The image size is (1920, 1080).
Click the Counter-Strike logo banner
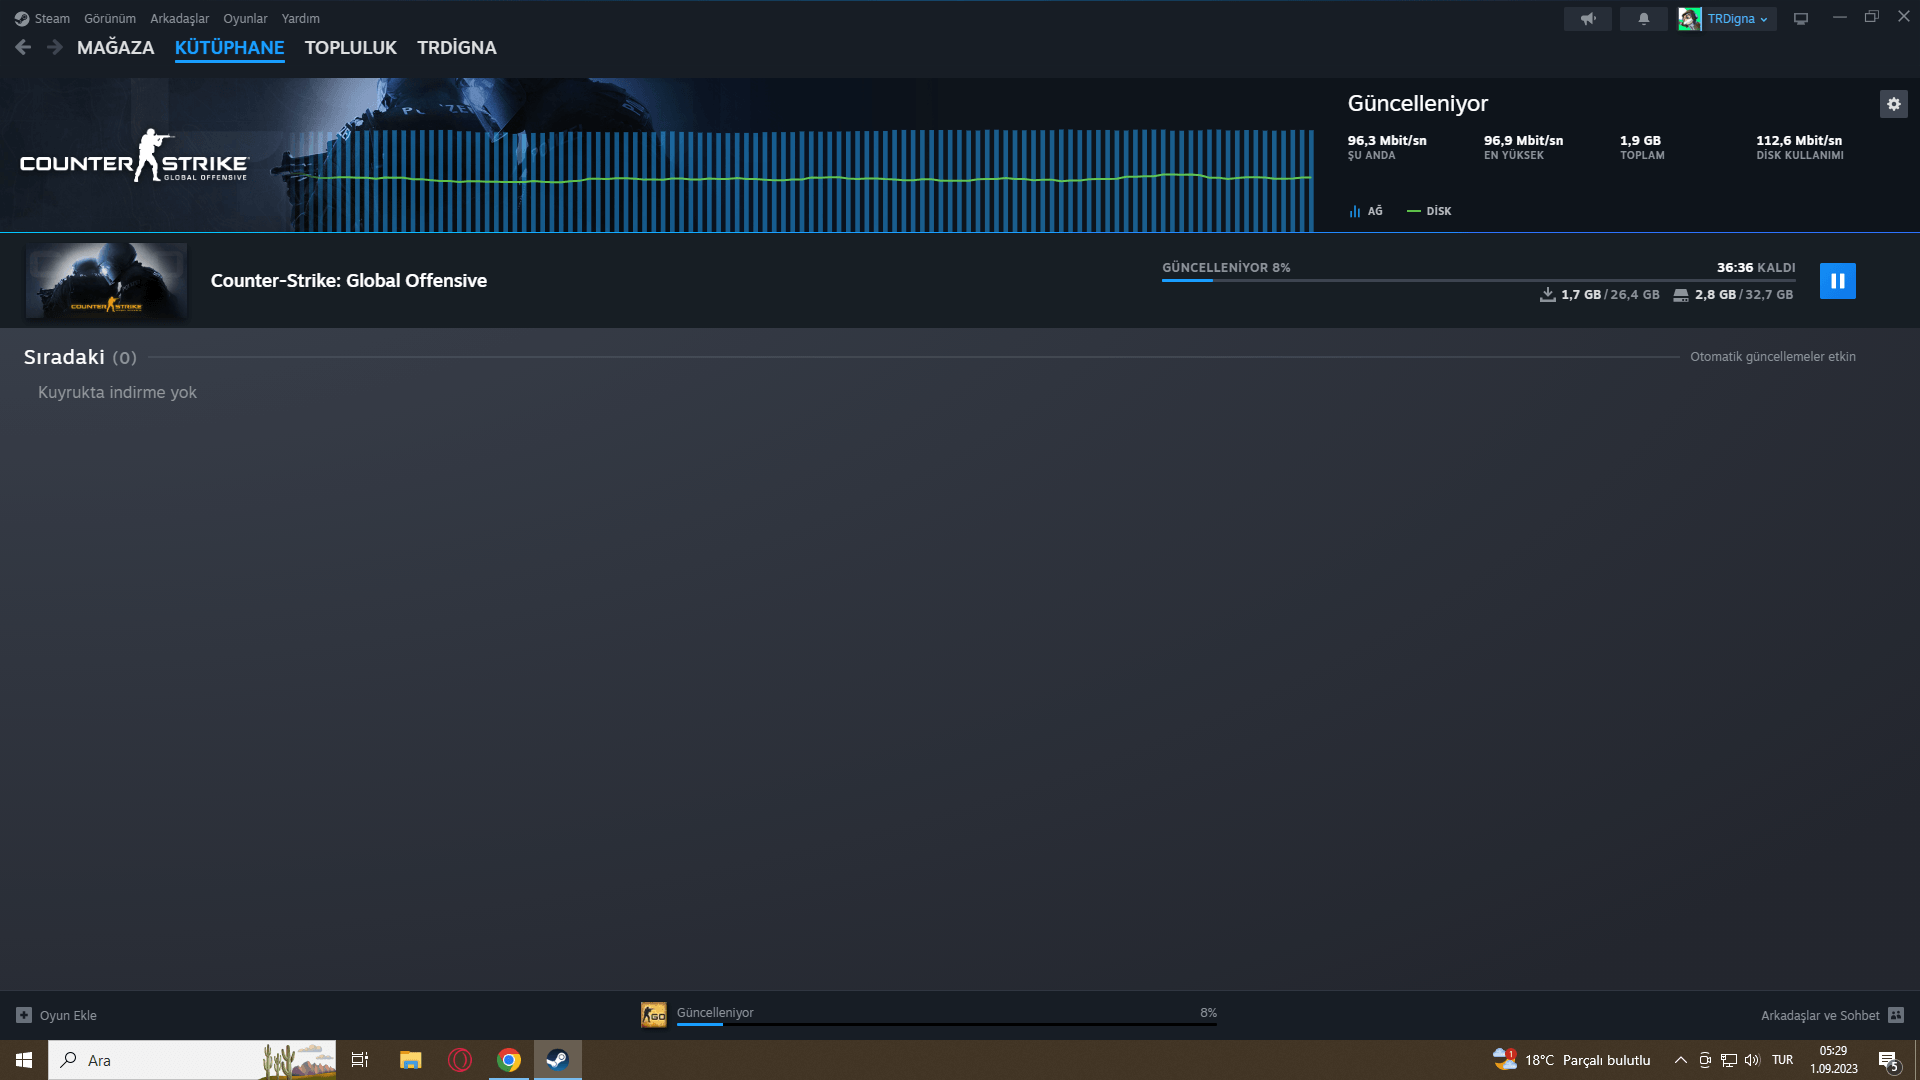(x=134, y=157)
